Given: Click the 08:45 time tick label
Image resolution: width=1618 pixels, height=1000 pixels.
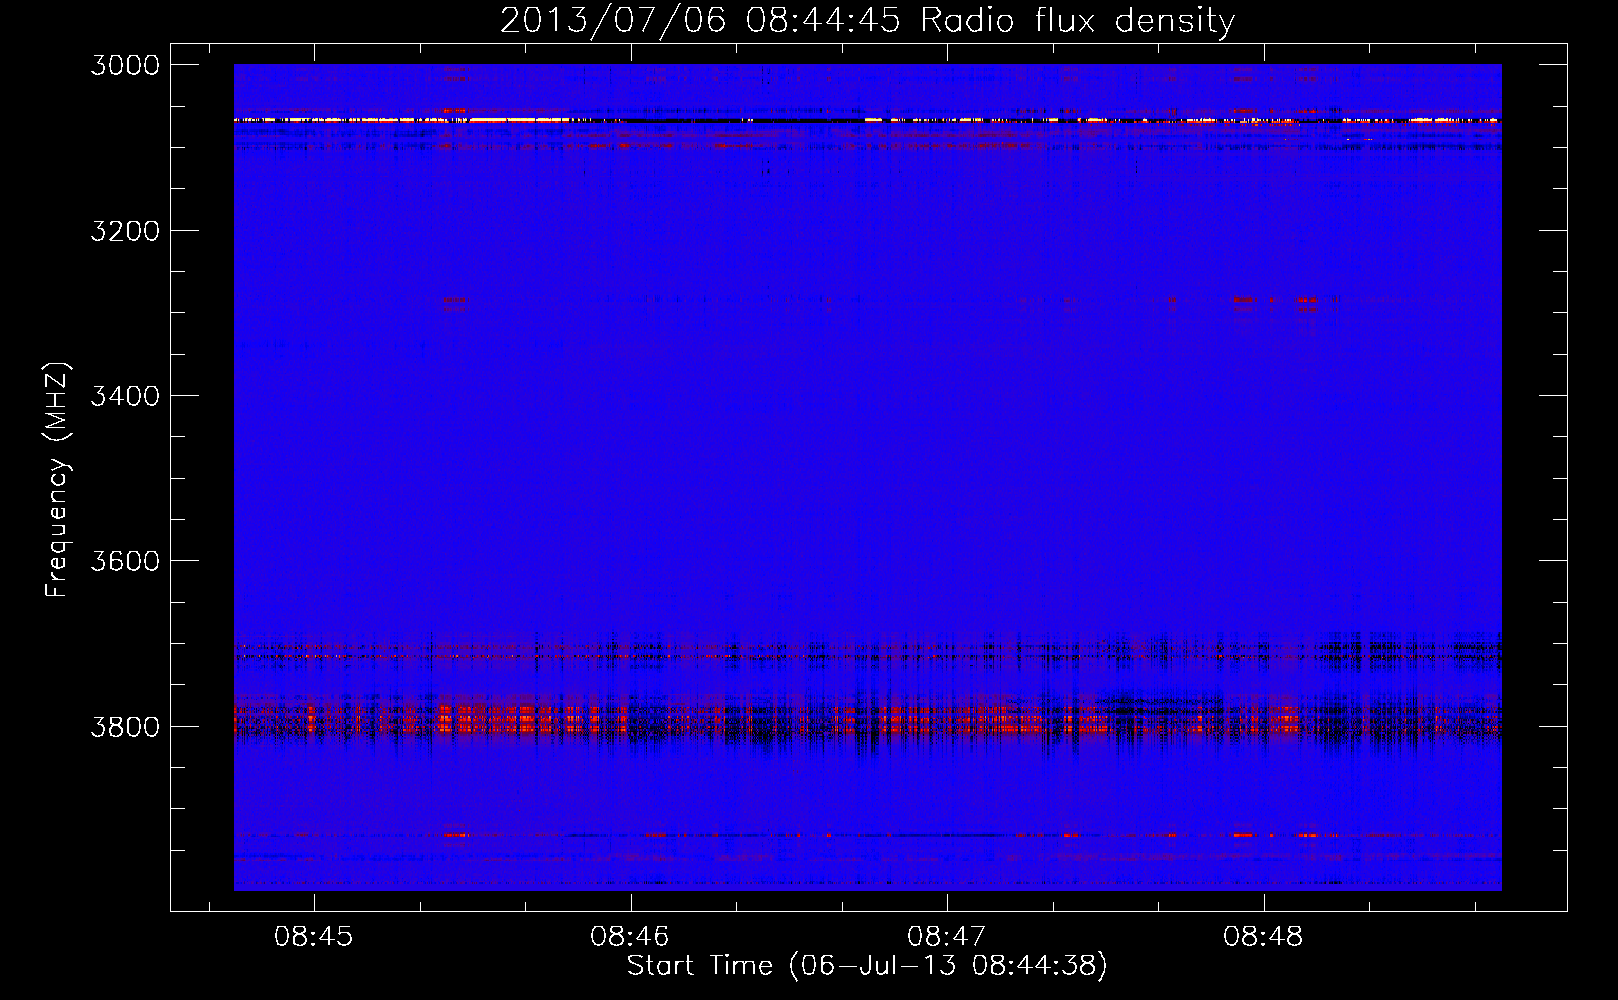Looking at the screenshot, I should pos(313,936).
